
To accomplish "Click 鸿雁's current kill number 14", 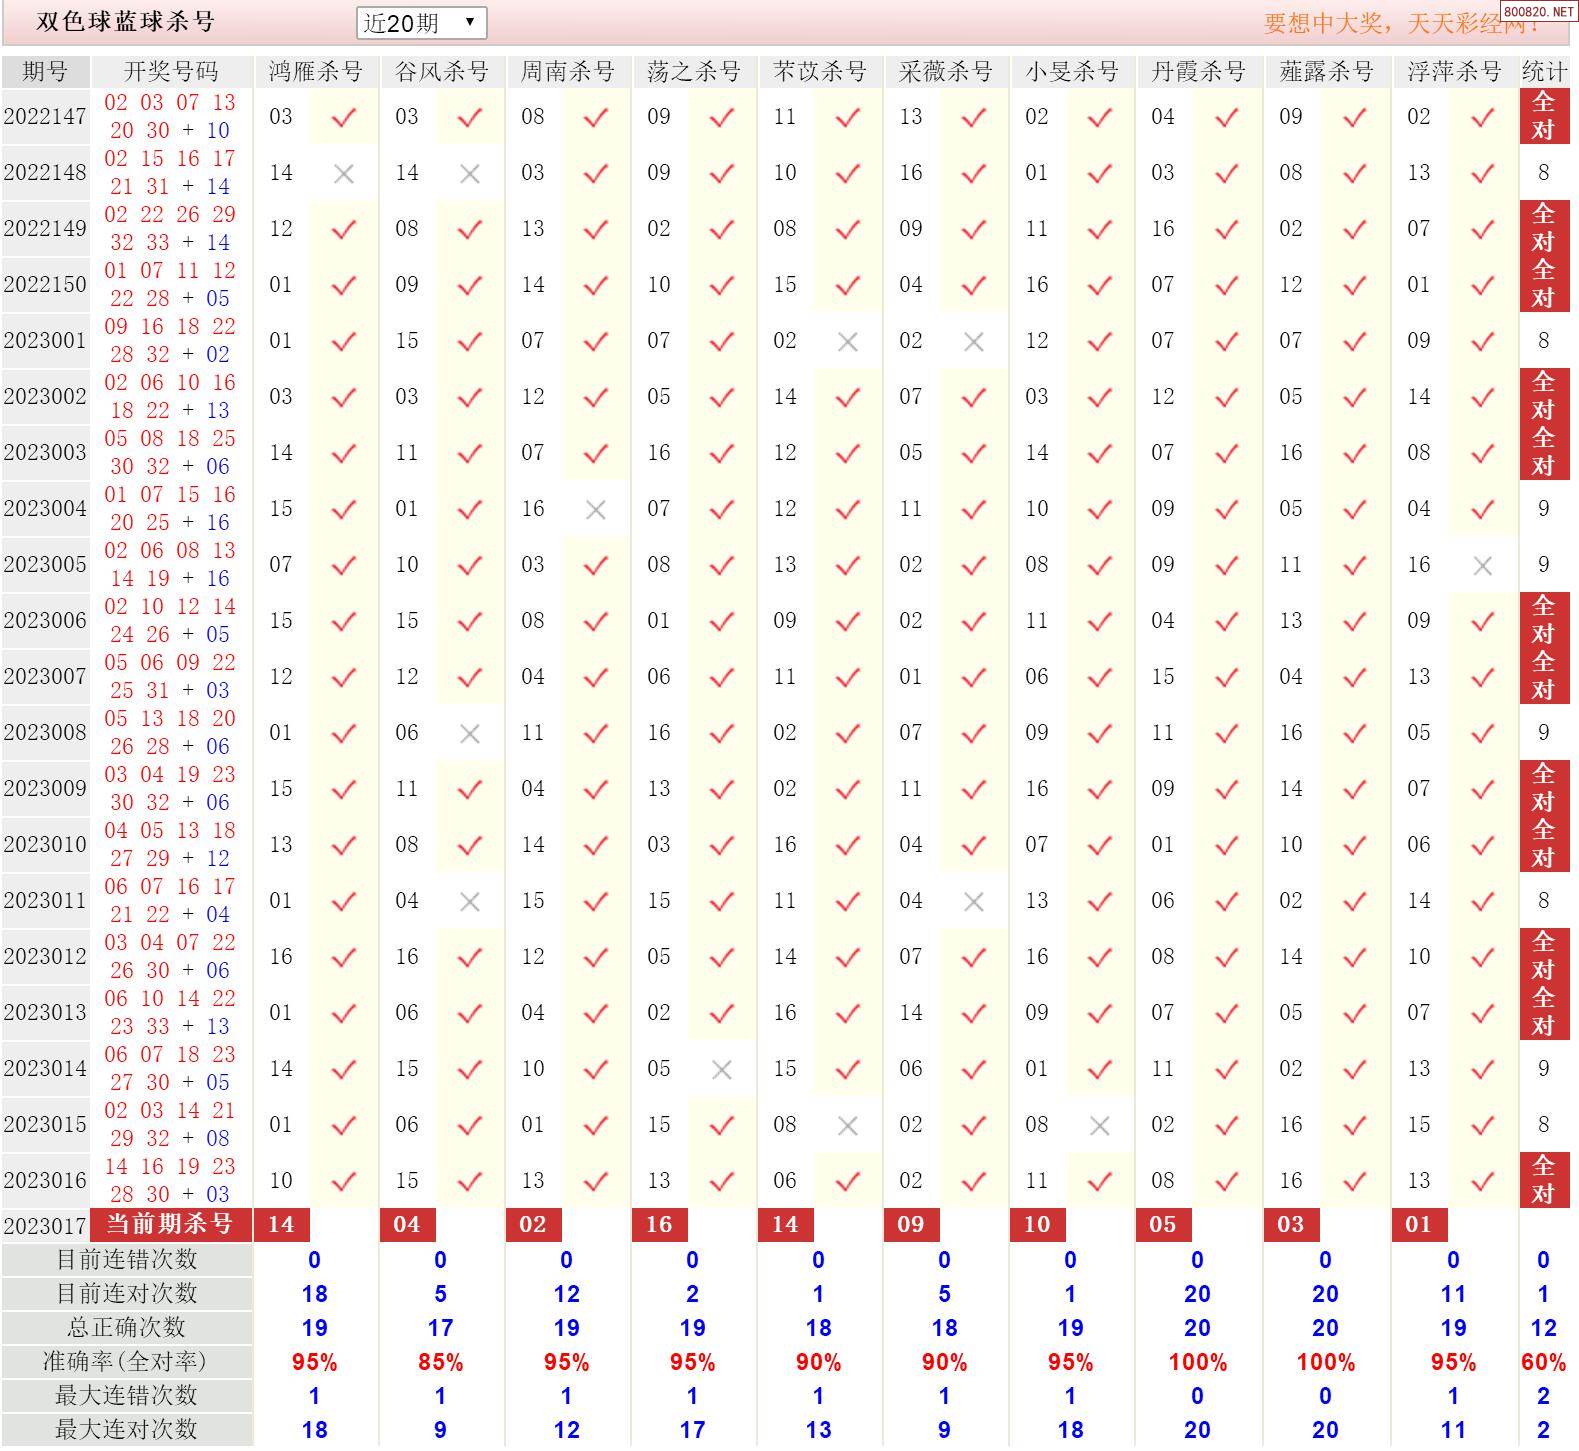I will 282,1224.
